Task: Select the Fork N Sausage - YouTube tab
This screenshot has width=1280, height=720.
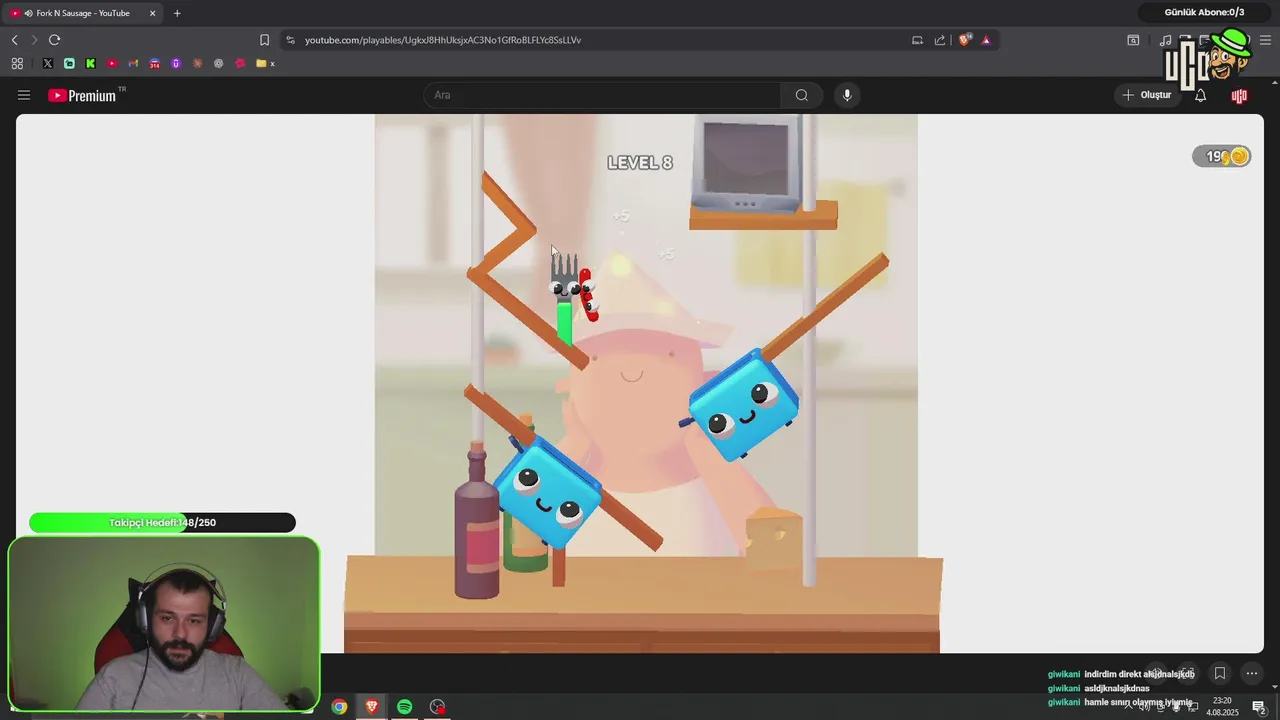Action: (x=83, y=13)
